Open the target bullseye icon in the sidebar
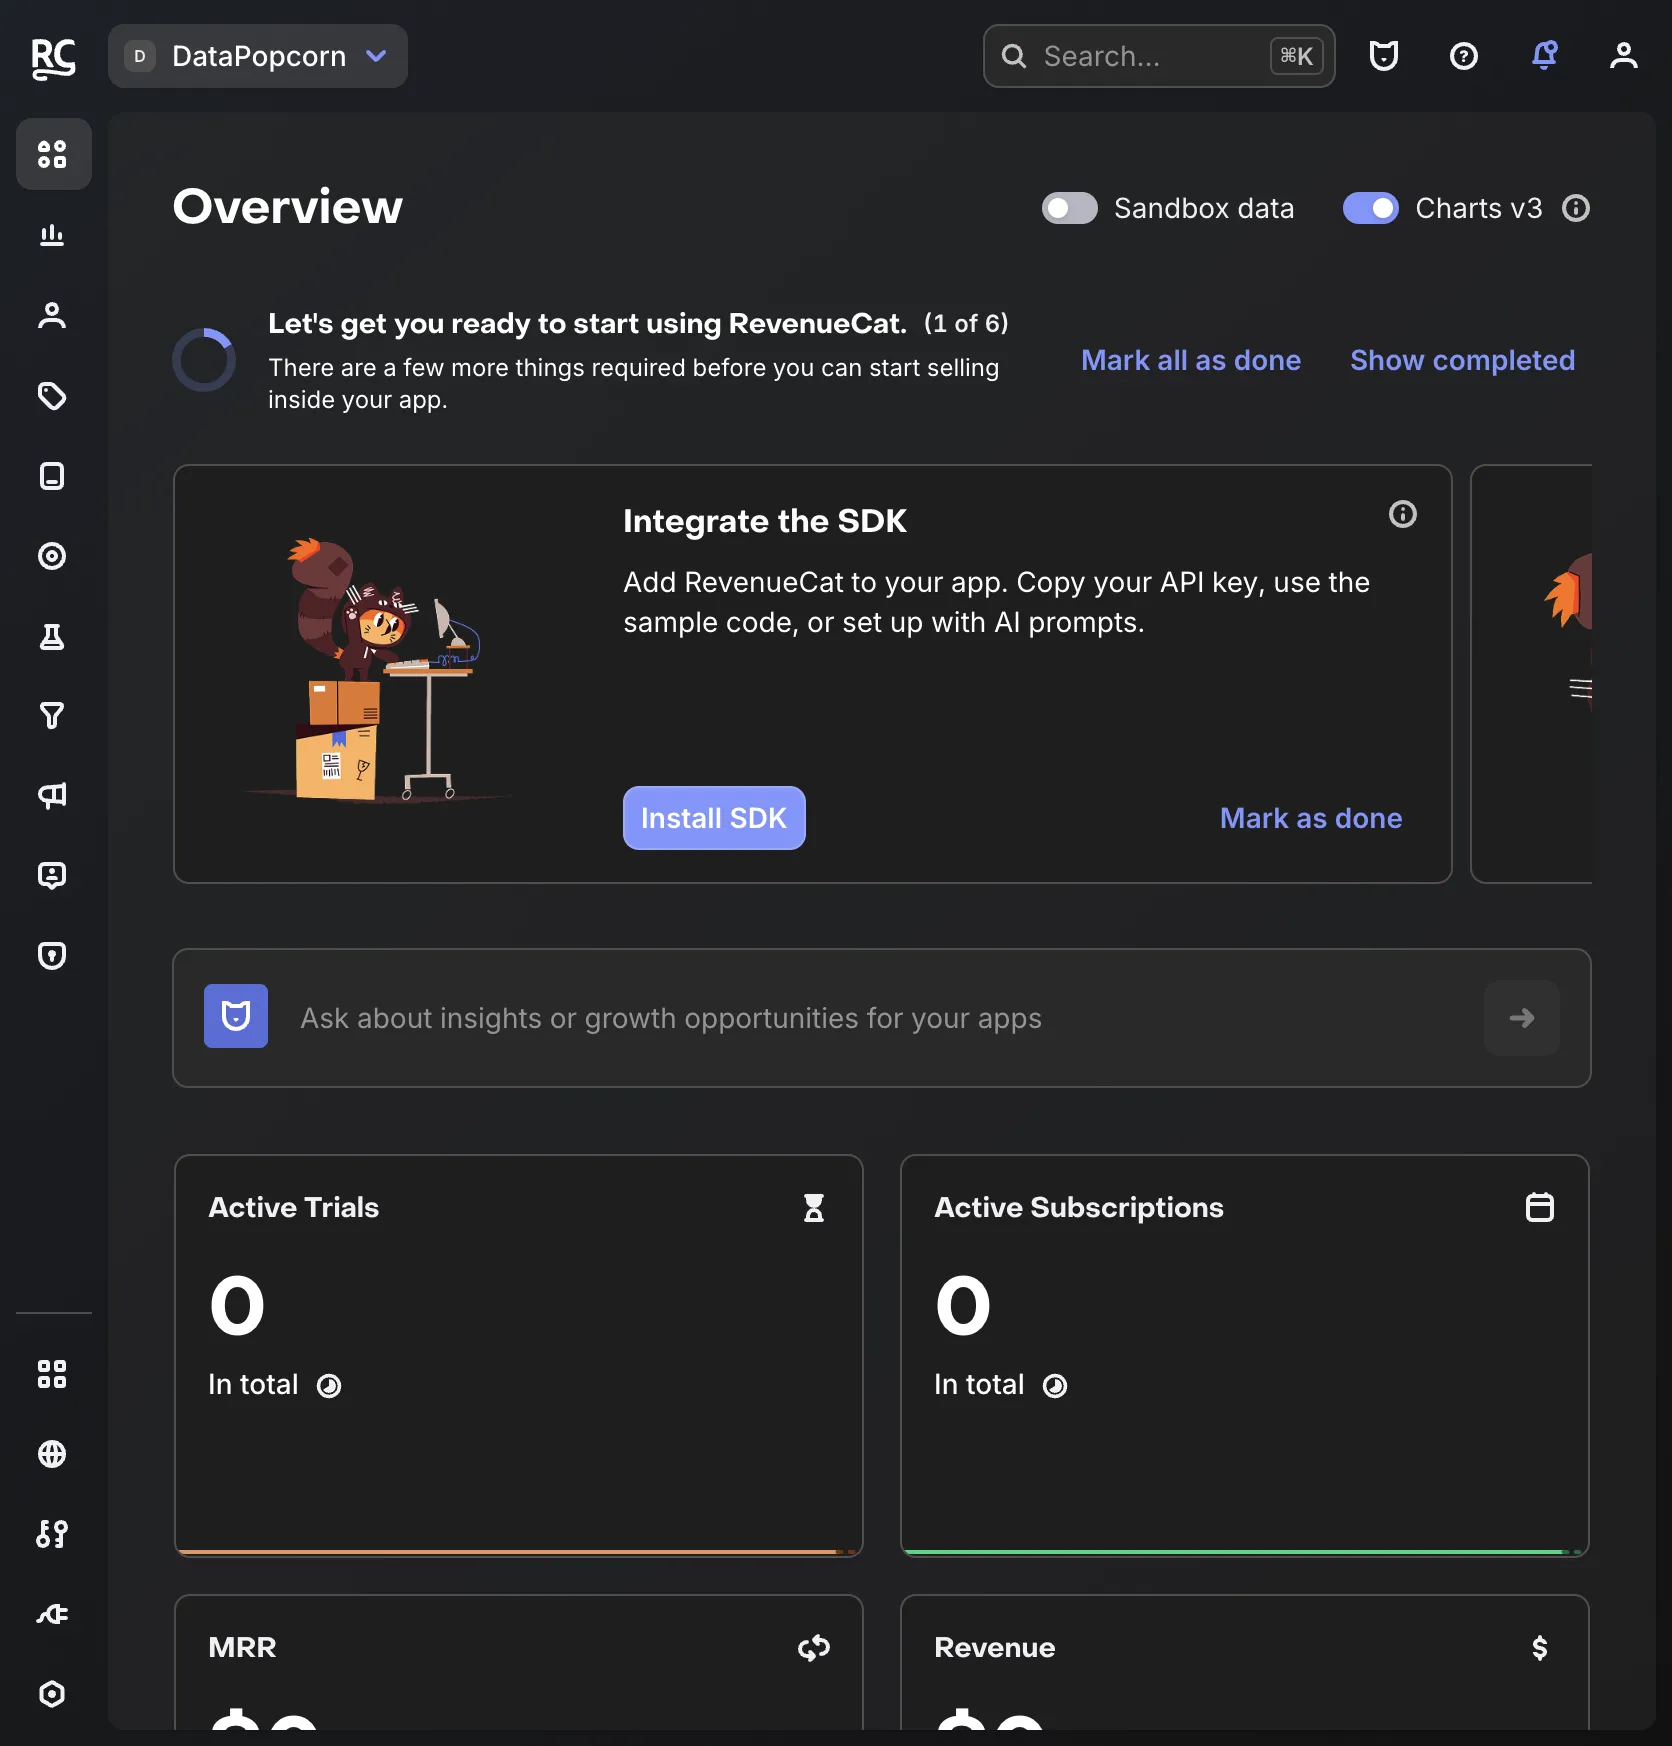1672x1746 pixels. point(52,556)
